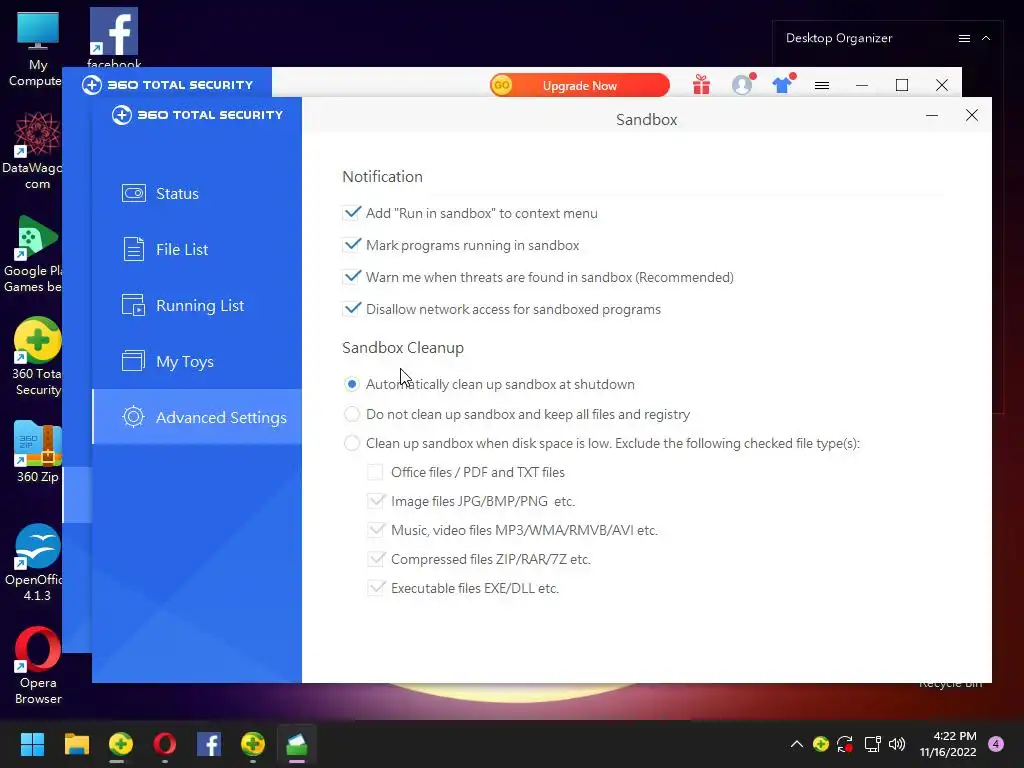1024x768 pixels.
Task: Uncheck Add "Run in sandbox" to context menu
Action: click(x=351, y=213)
